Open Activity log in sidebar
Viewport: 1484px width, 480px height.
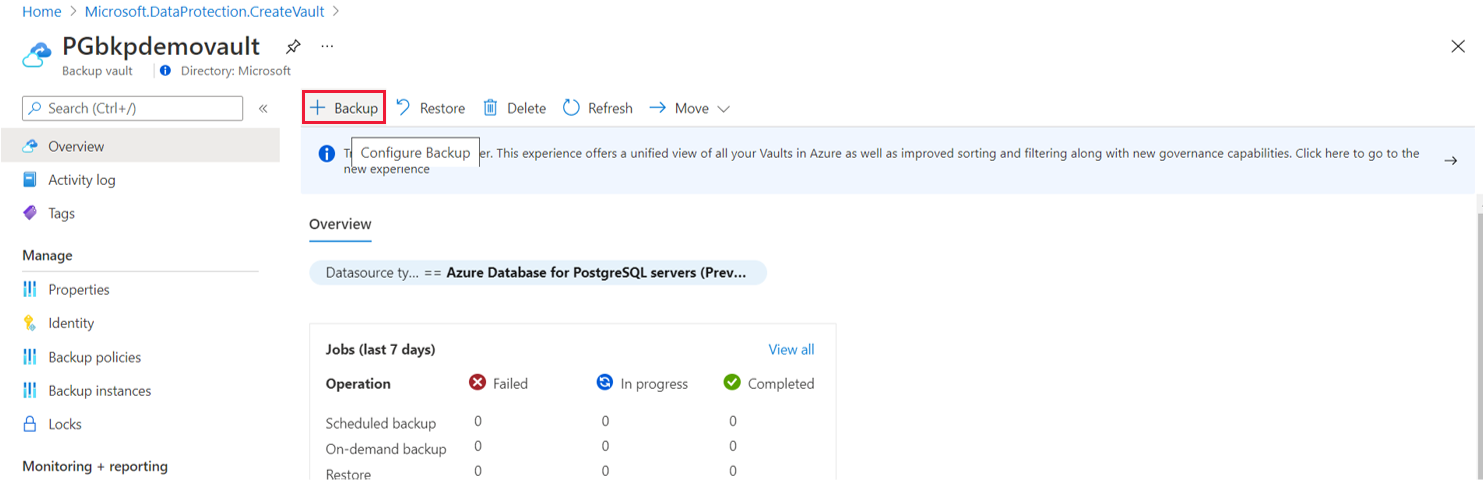coord(82,180)
